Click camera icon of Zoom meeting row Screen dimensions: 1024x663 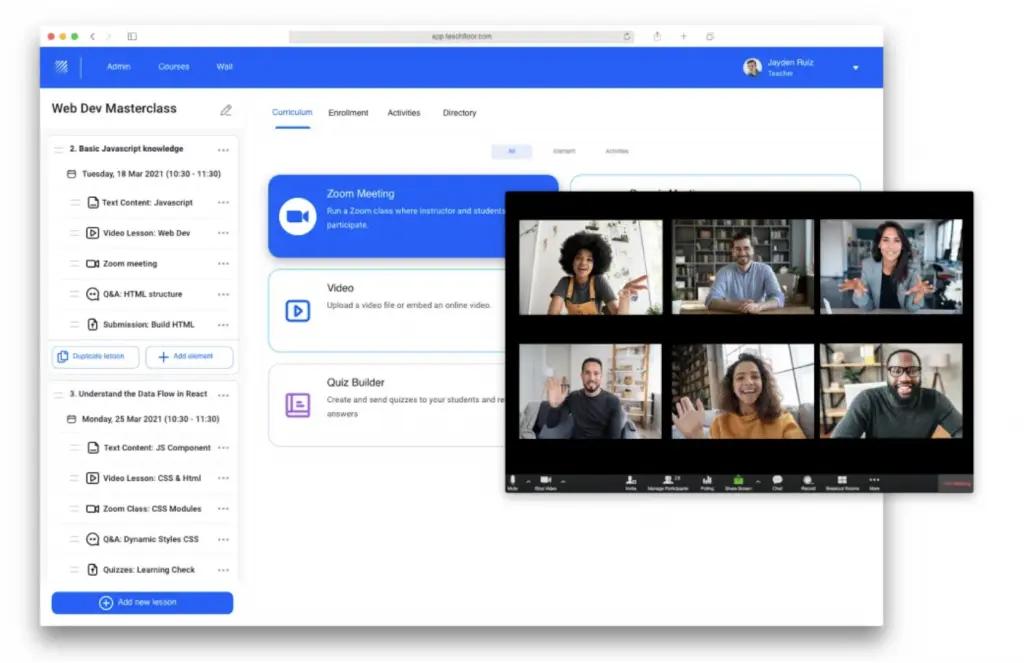click(93, 264)
